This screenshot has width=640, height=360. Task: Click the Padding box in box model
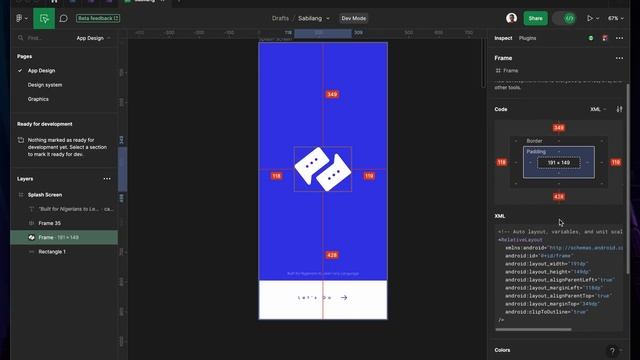point(559,162)
